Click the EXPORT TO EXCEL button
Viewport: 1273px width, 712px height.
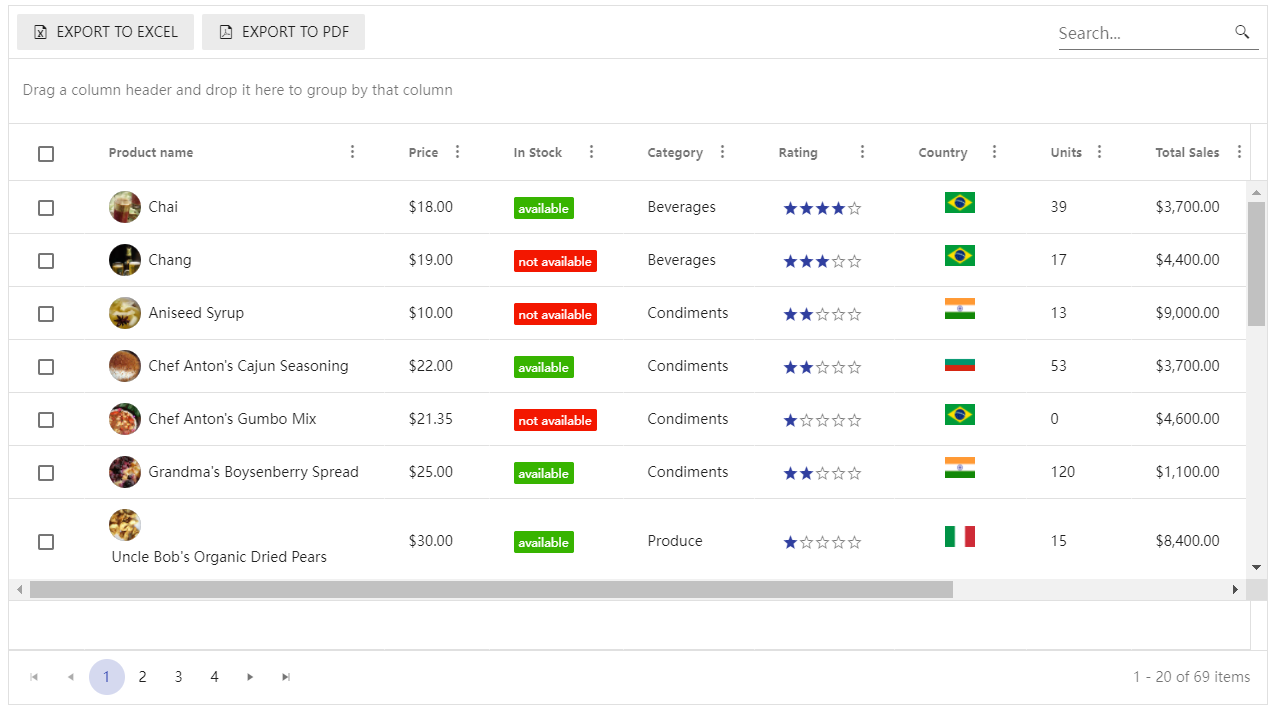pyautogui.click(x=105, y=31)
